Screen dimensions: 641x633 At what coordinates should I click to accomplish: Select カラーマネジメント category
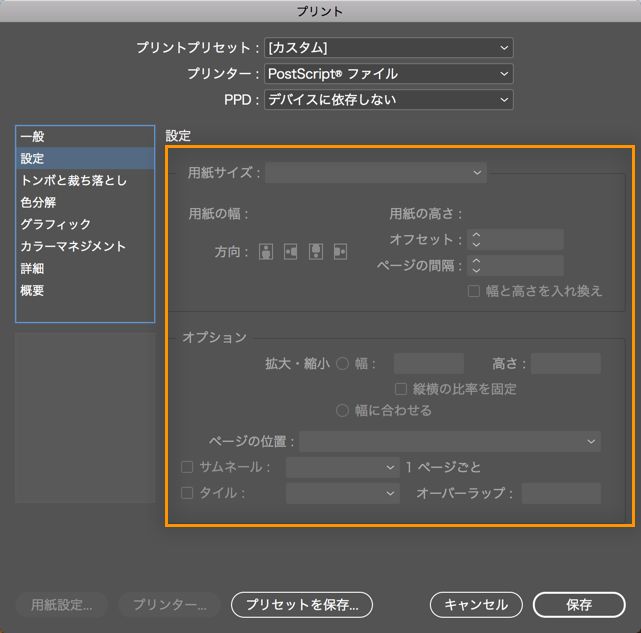[x=85, y=246]
